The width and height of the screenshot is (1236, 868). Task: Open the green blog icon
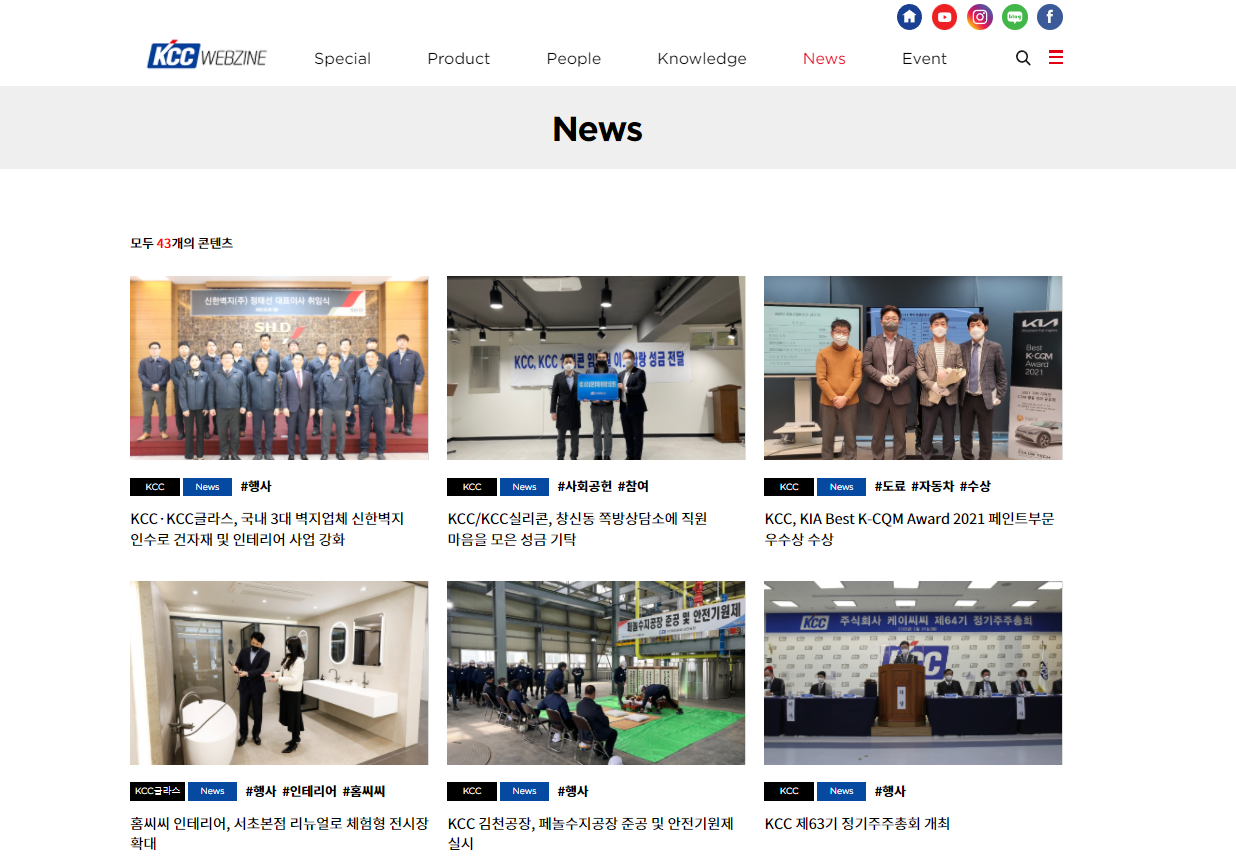tap(1015, 17)
